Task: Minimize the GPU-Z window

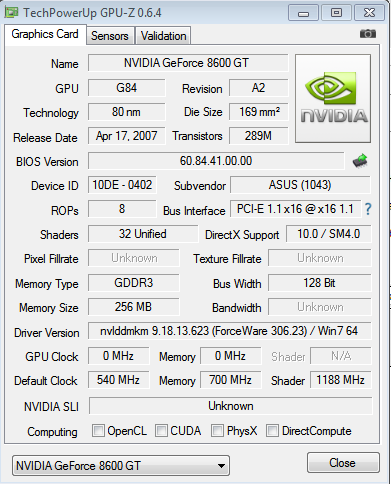Action: tap(303, 13)
